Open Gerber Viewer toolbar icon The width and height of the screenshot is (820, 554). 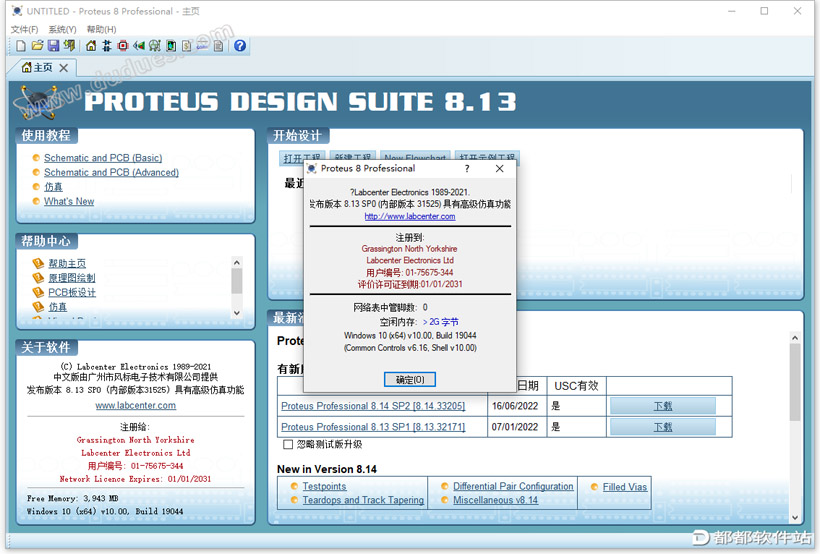tap(155, 46)
